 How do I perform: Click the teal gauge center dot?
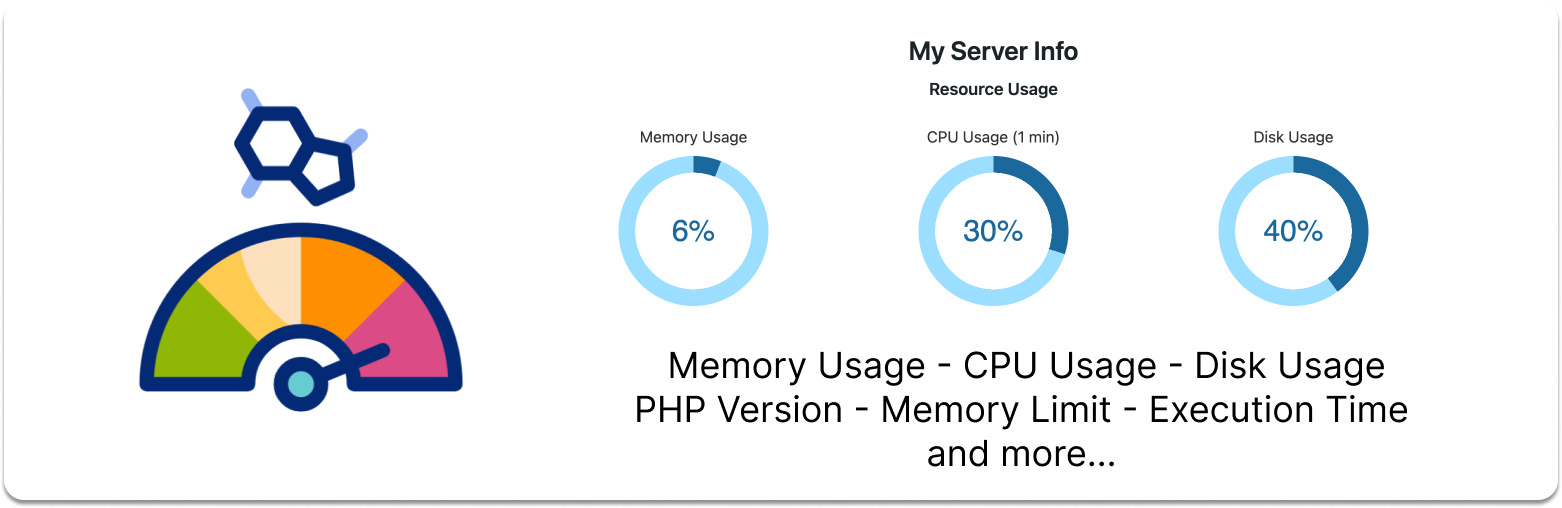pos(300,383)
